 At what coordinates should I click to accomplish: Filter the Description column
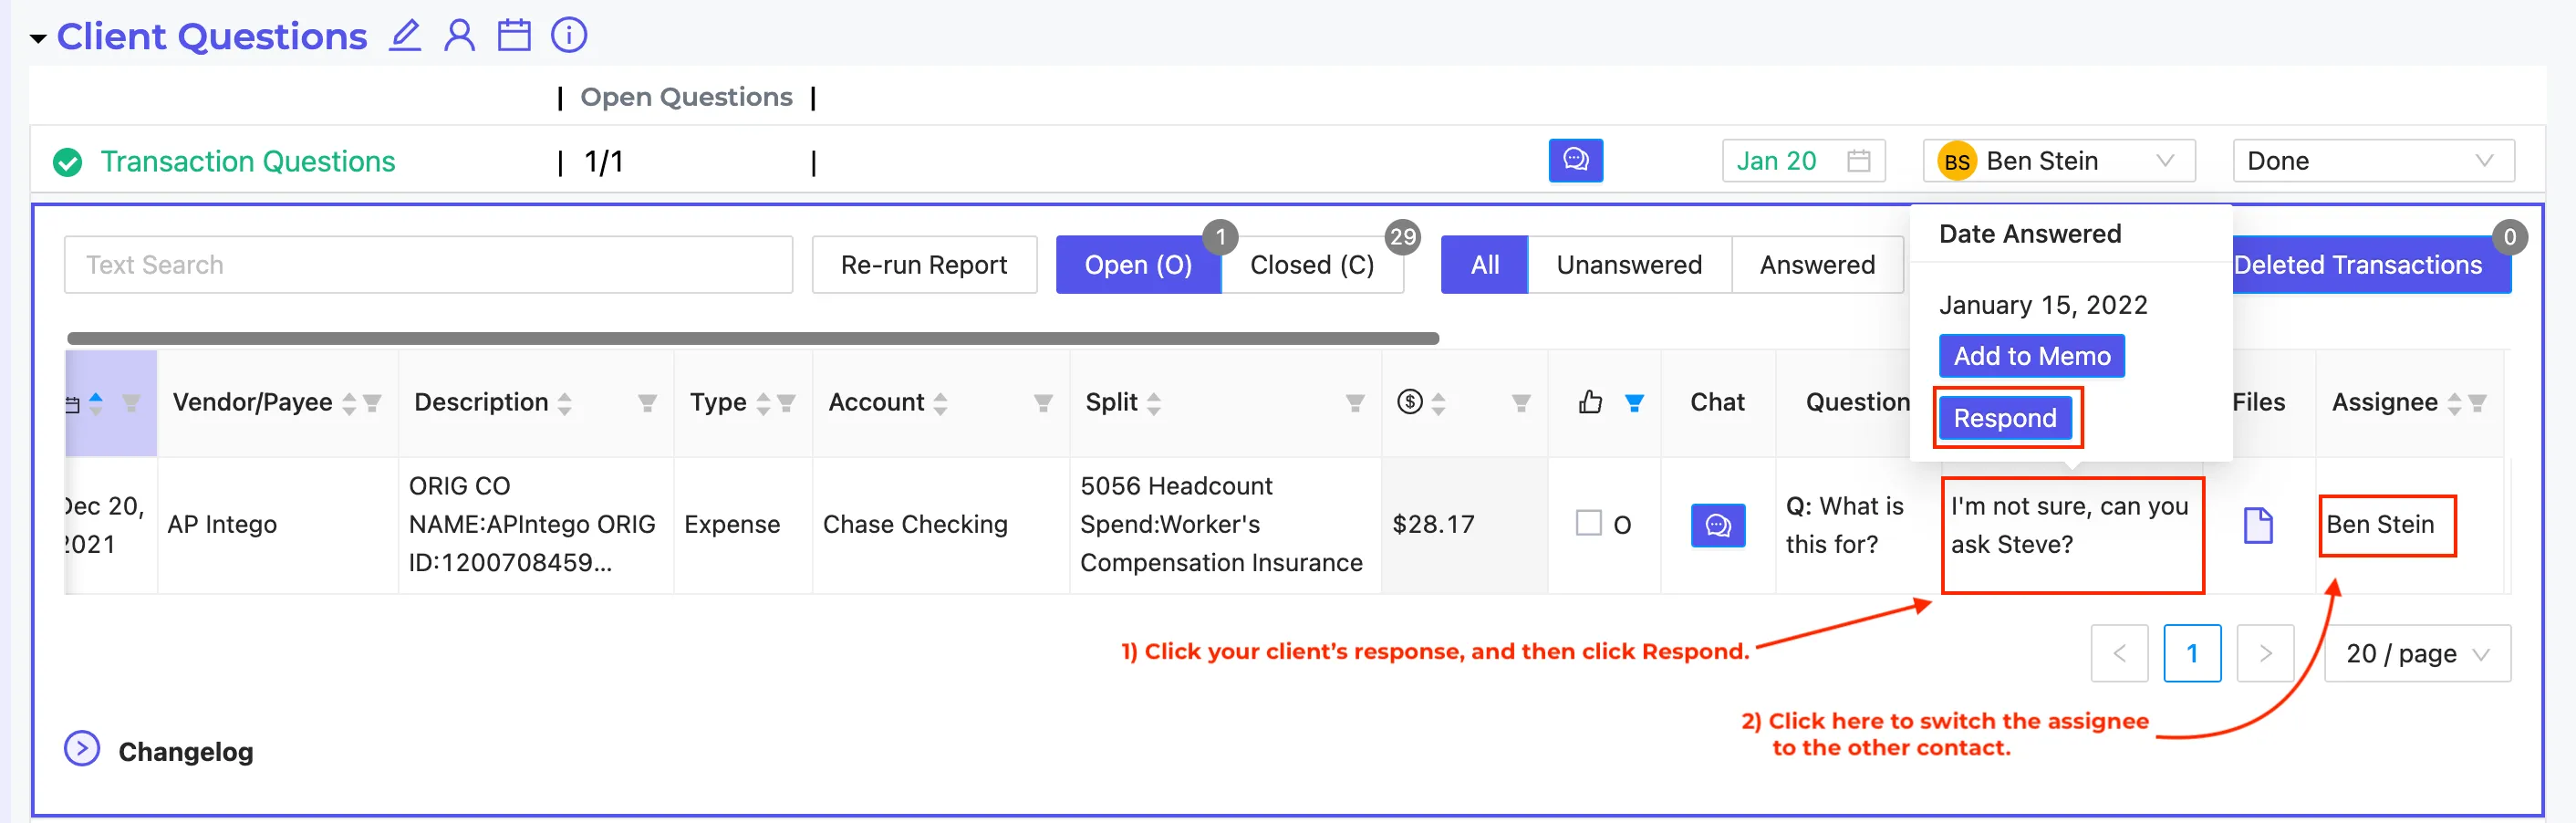(647, 403)
